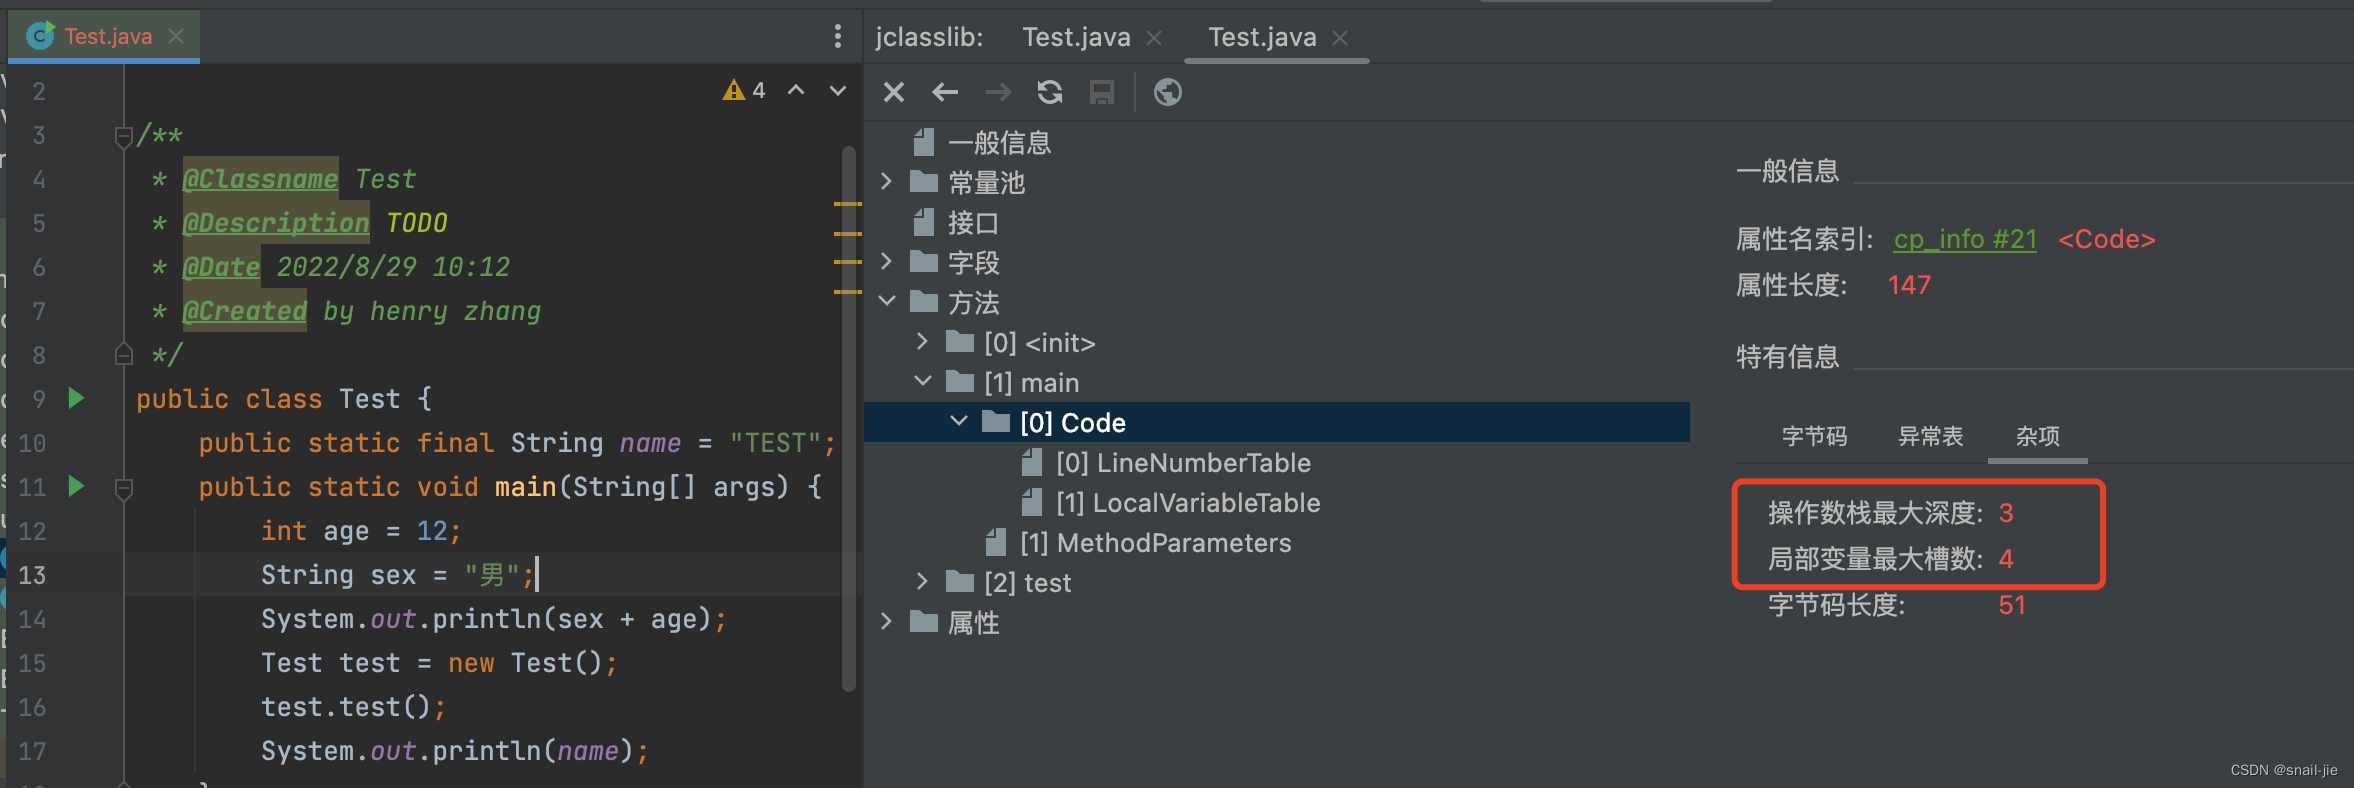This screenshot has width=2354, height=788.
Task: Click the 局部变量最大槽数 value 4
Action: click(x=2006, y=558)
